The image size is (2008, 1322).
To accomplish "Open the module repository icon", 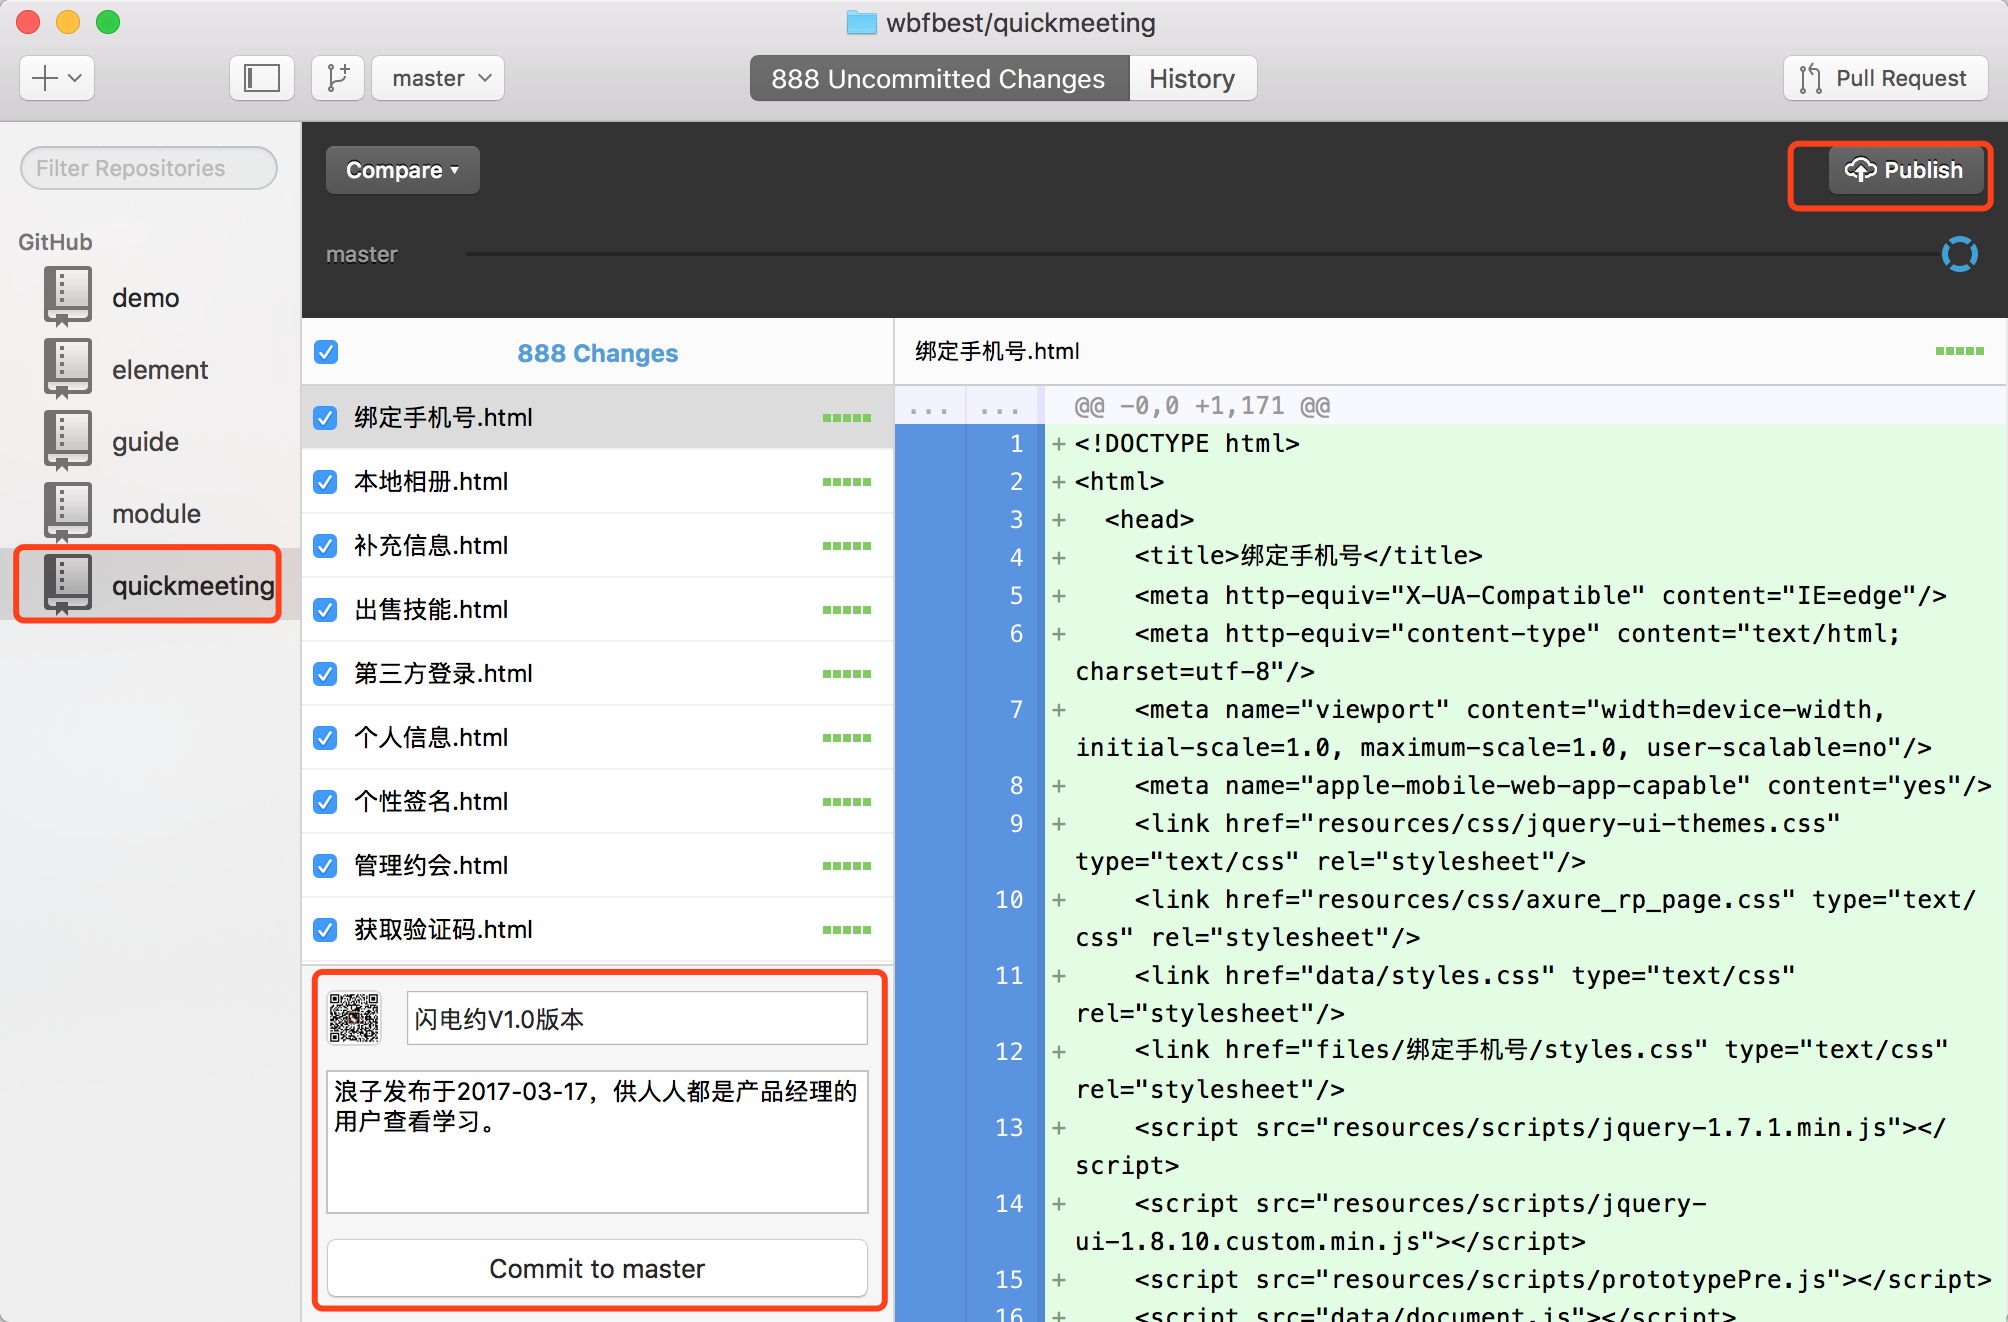I will click(x=67, y=513).
